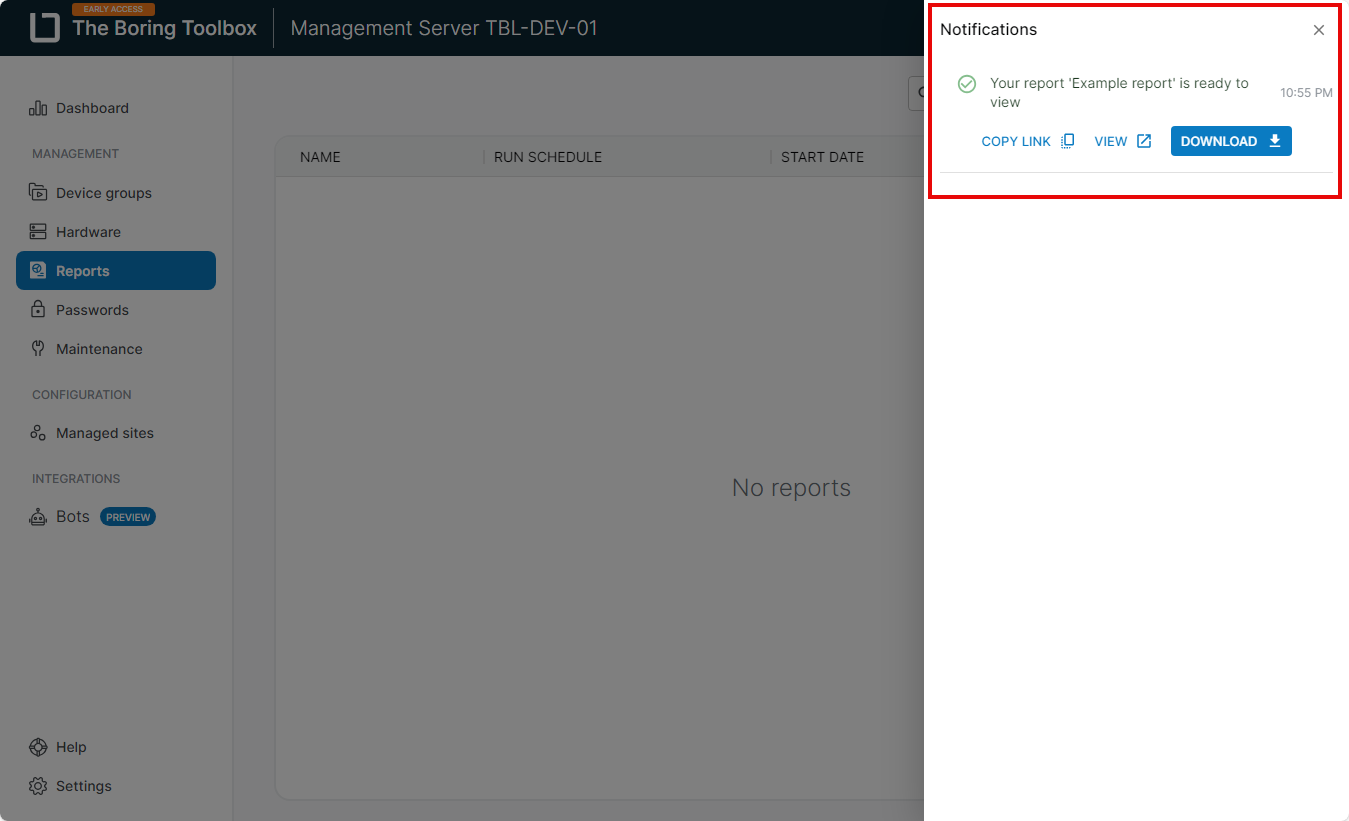
Task: Download the Example report
Action: point(1230,141)
